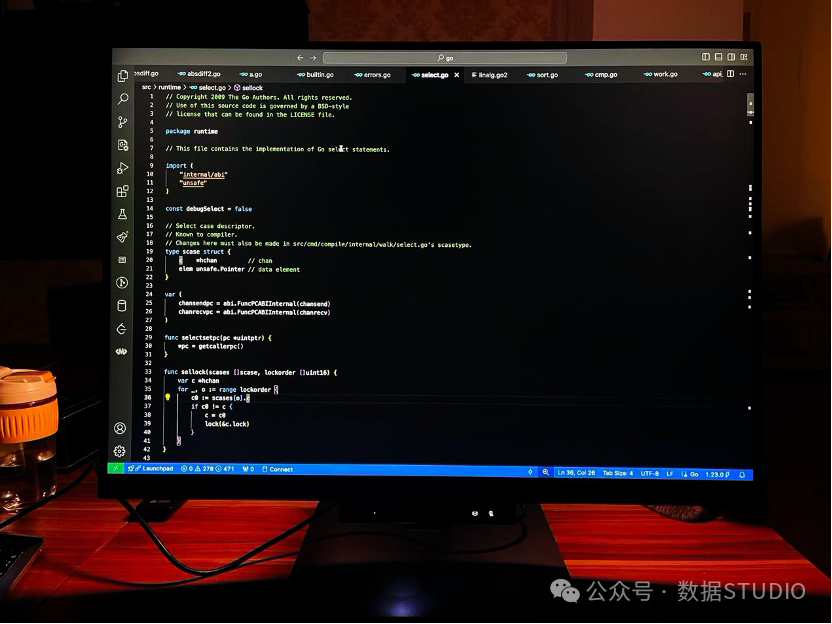Open notifications bell in status bar
The height and width of the screenshot is (624, 832).
pos(742,474)
